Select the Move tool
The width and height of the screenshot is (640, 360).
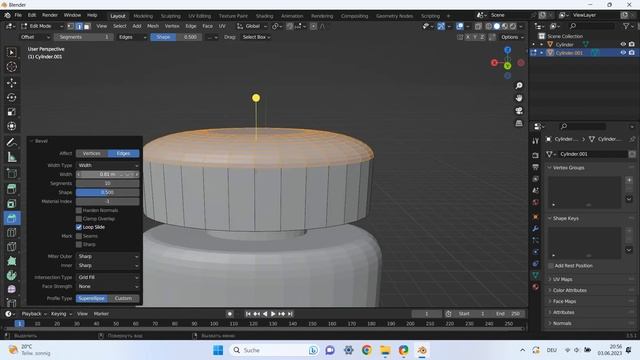click(x=11, y=83)
